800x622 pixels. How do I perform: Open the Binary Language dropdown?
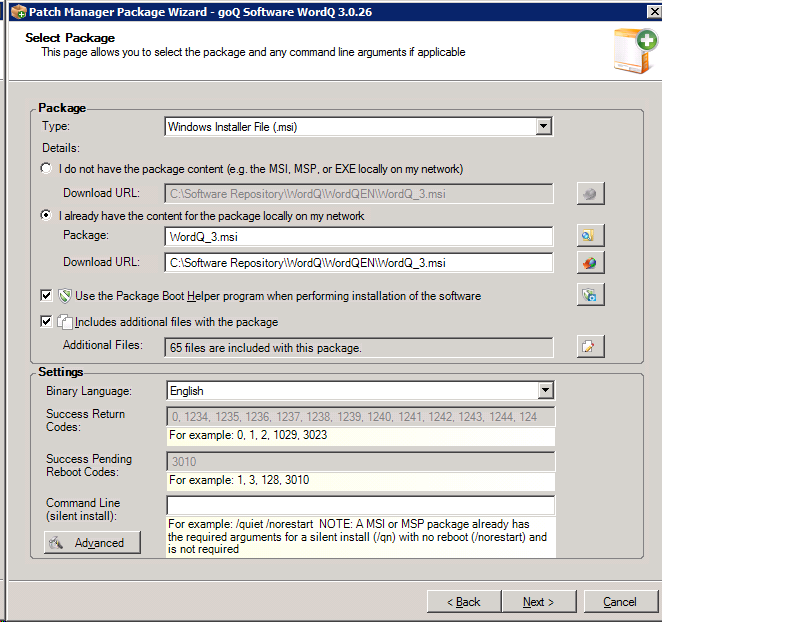click(x=545, y=391)
